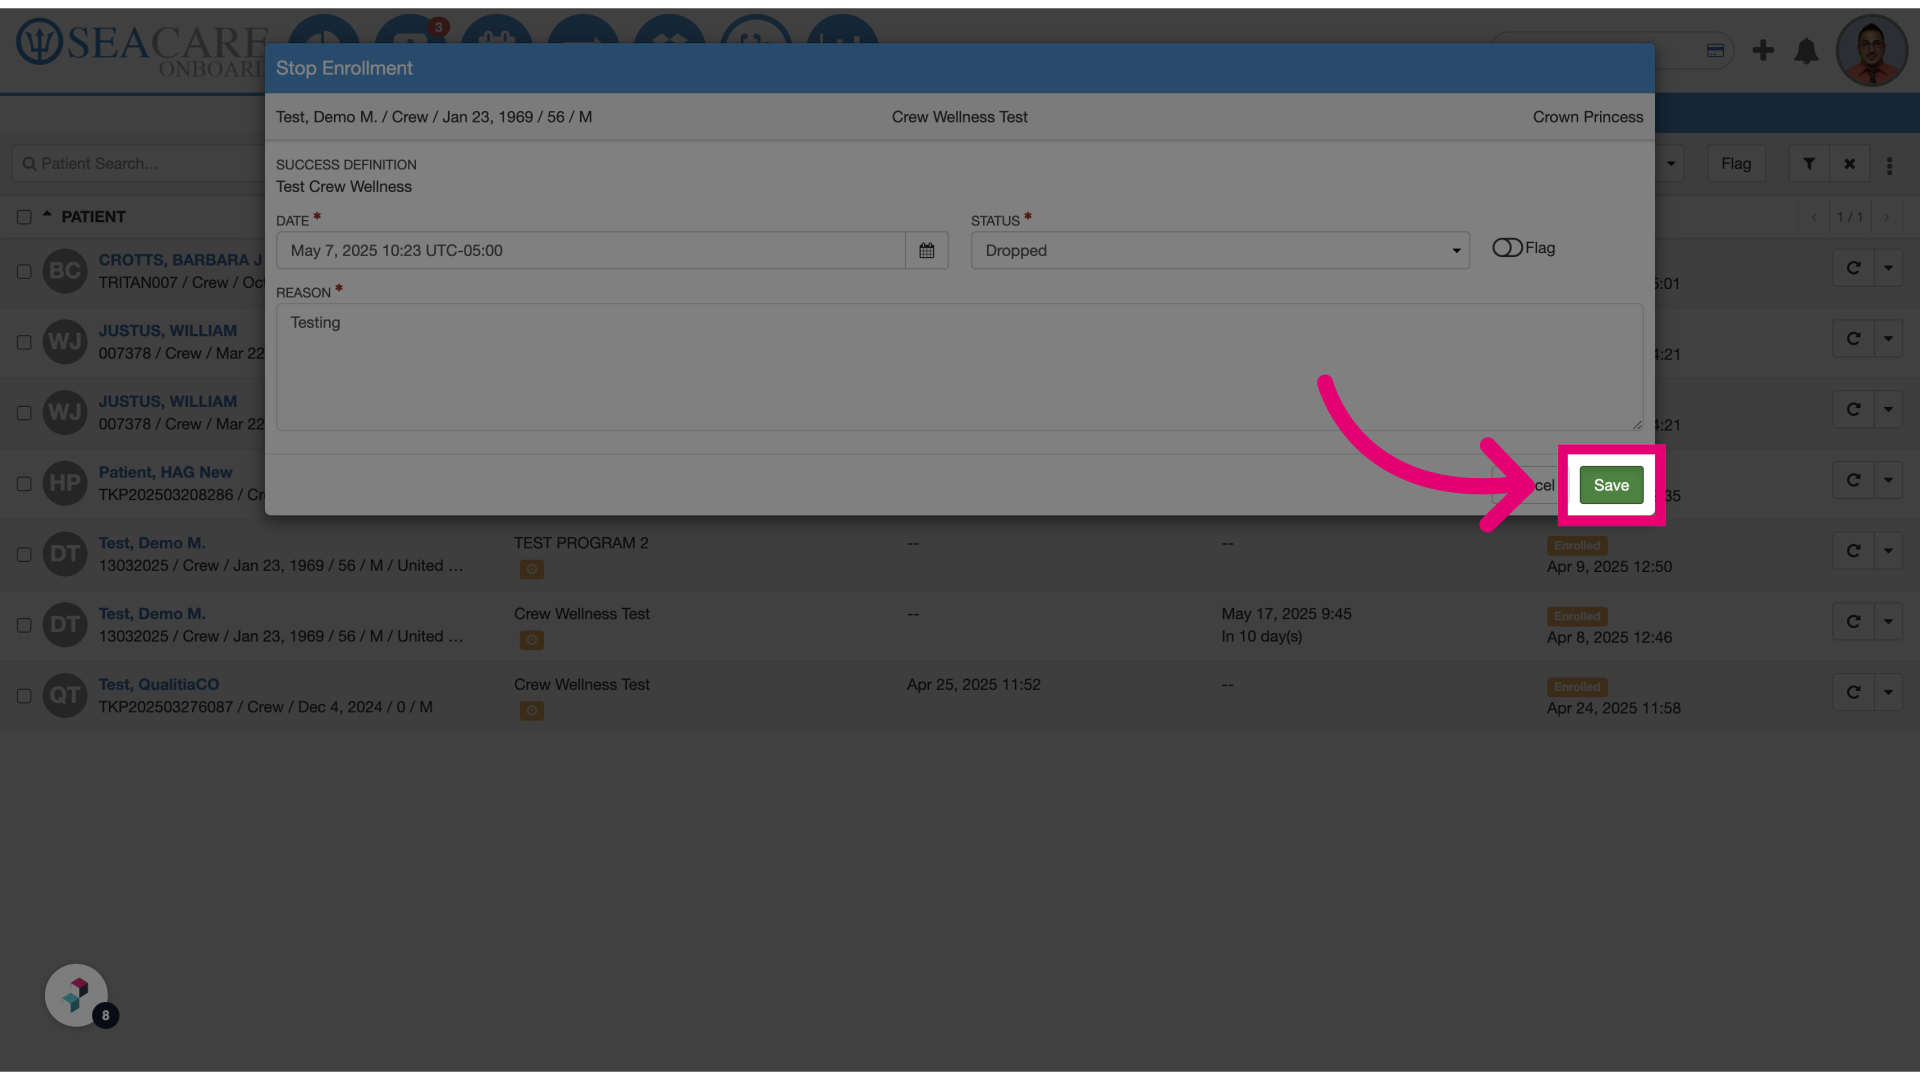Click orange clock icon under TEST PROGRAM 2

click(532, 569)
